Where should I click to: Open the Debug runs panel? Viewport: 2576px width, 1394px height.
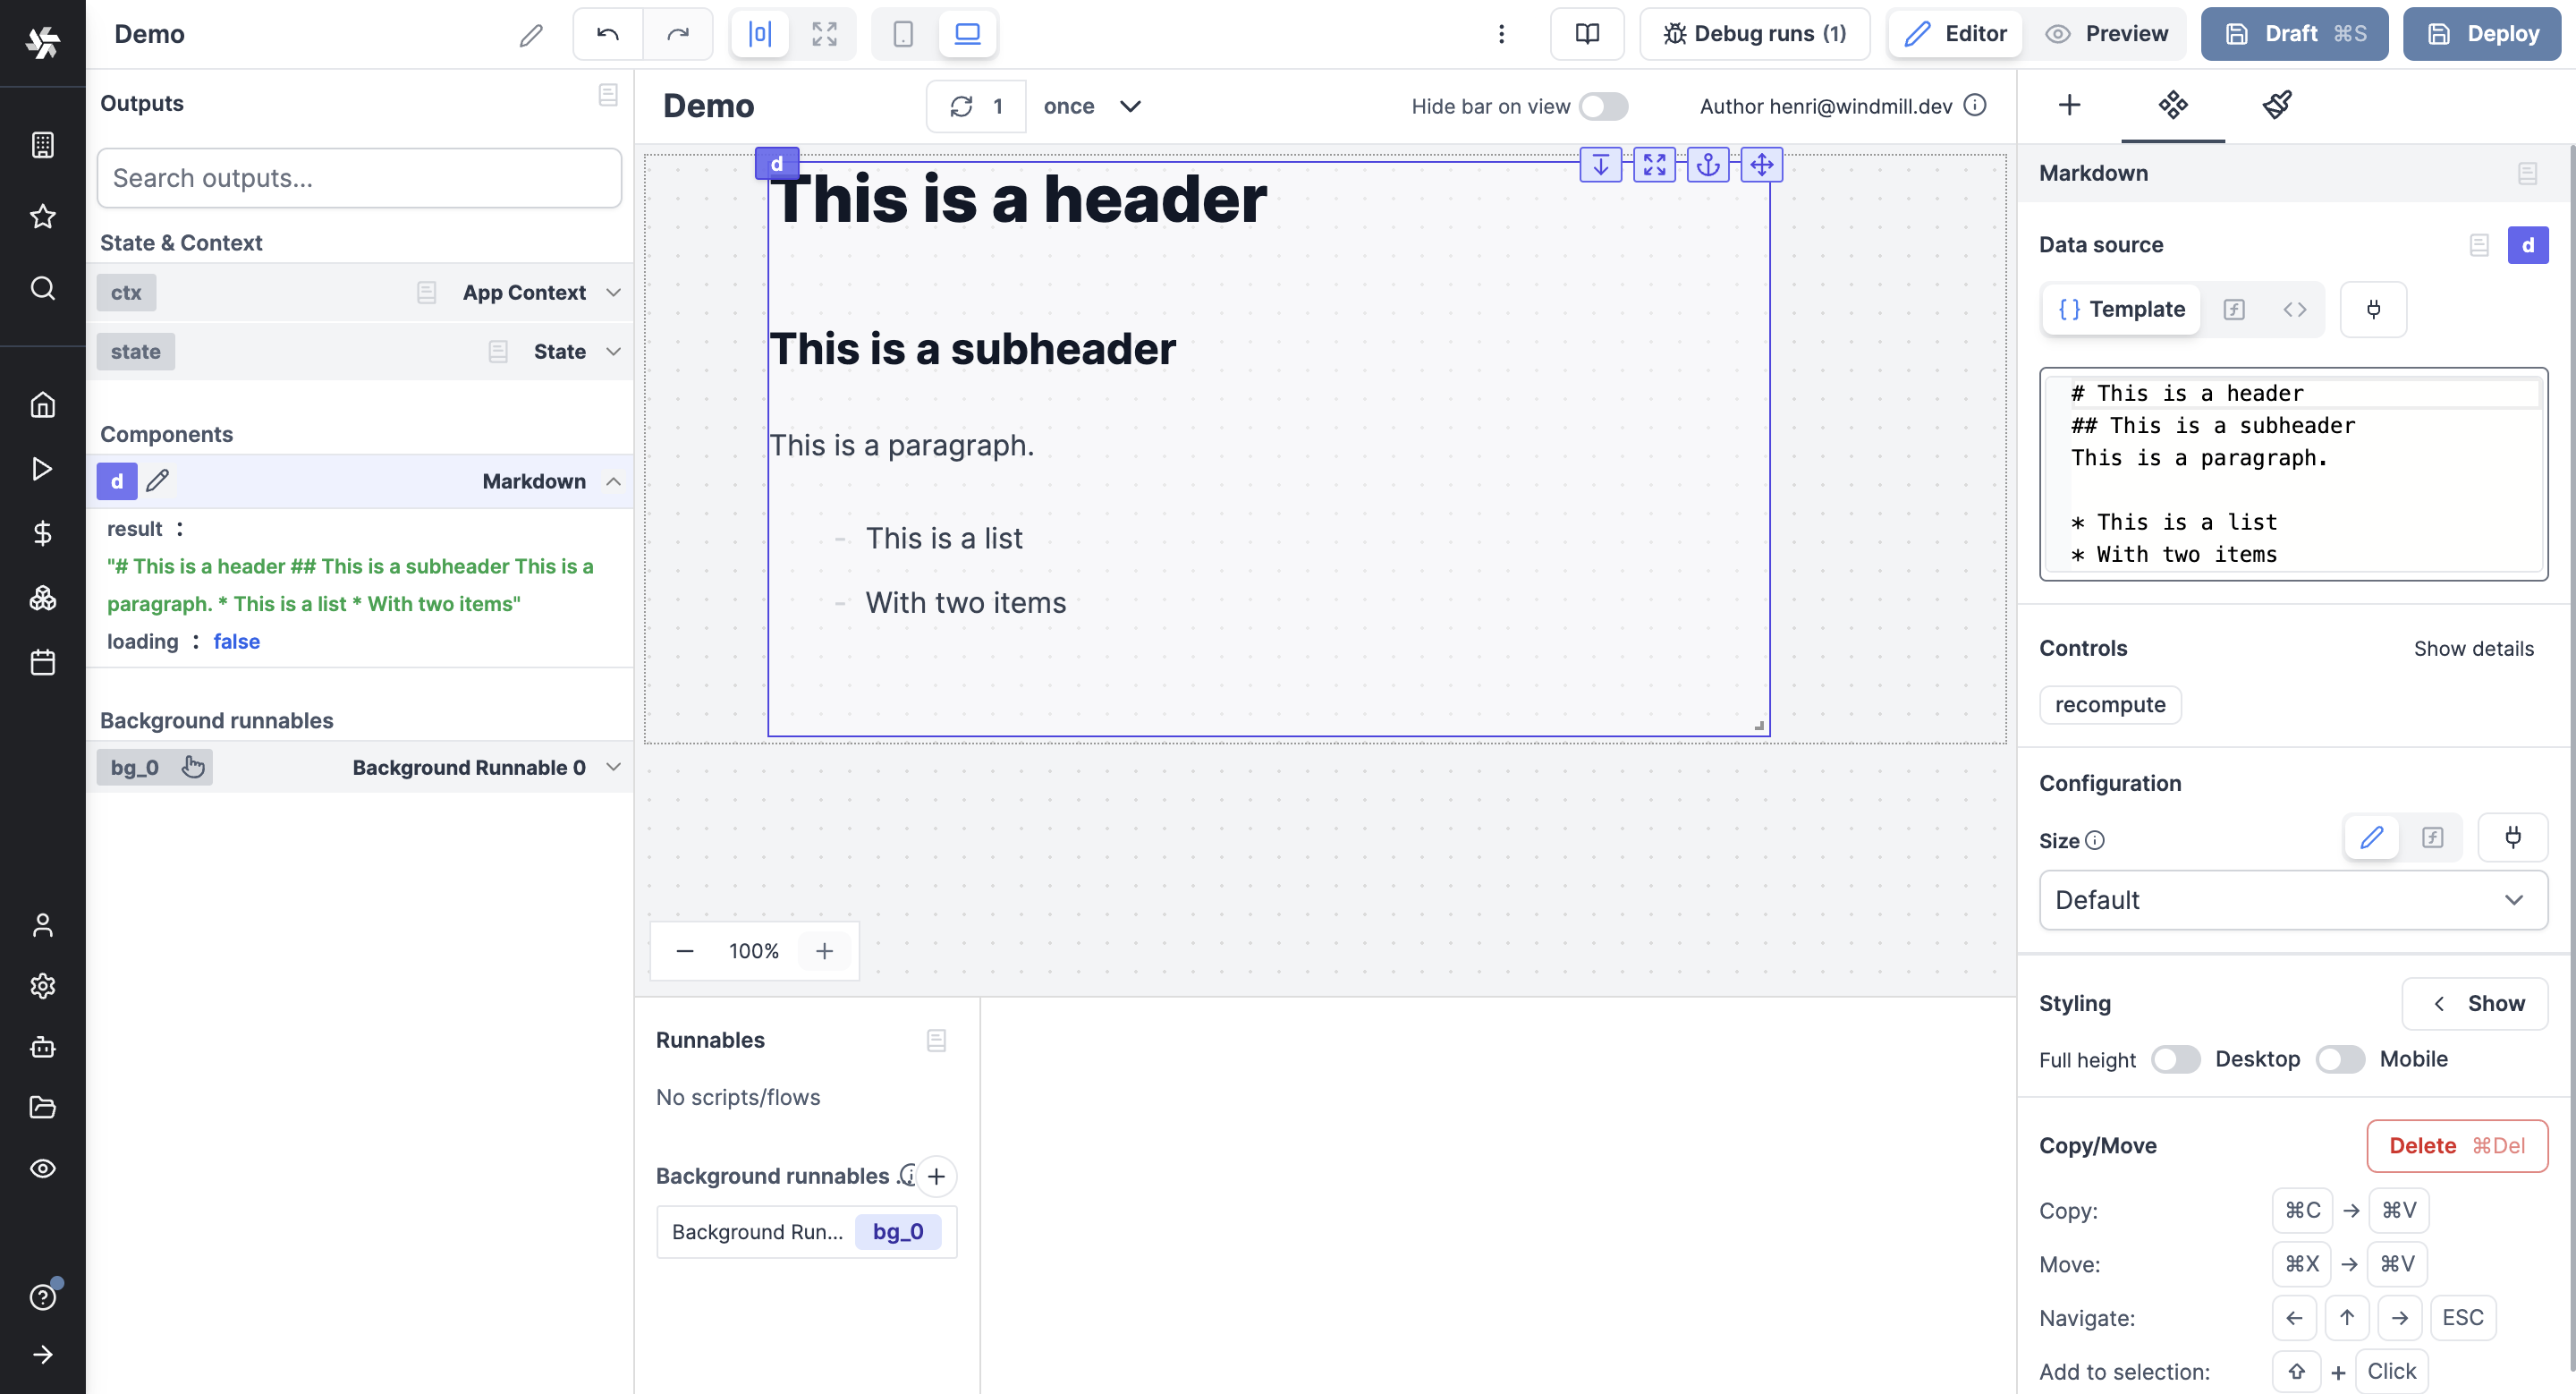coord(1755,33)
